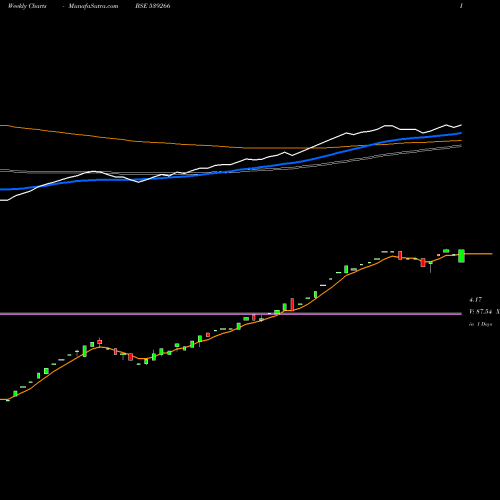Click the 'Weekly Charts' title text
500x500 pixels.
(x=27, y=6)
